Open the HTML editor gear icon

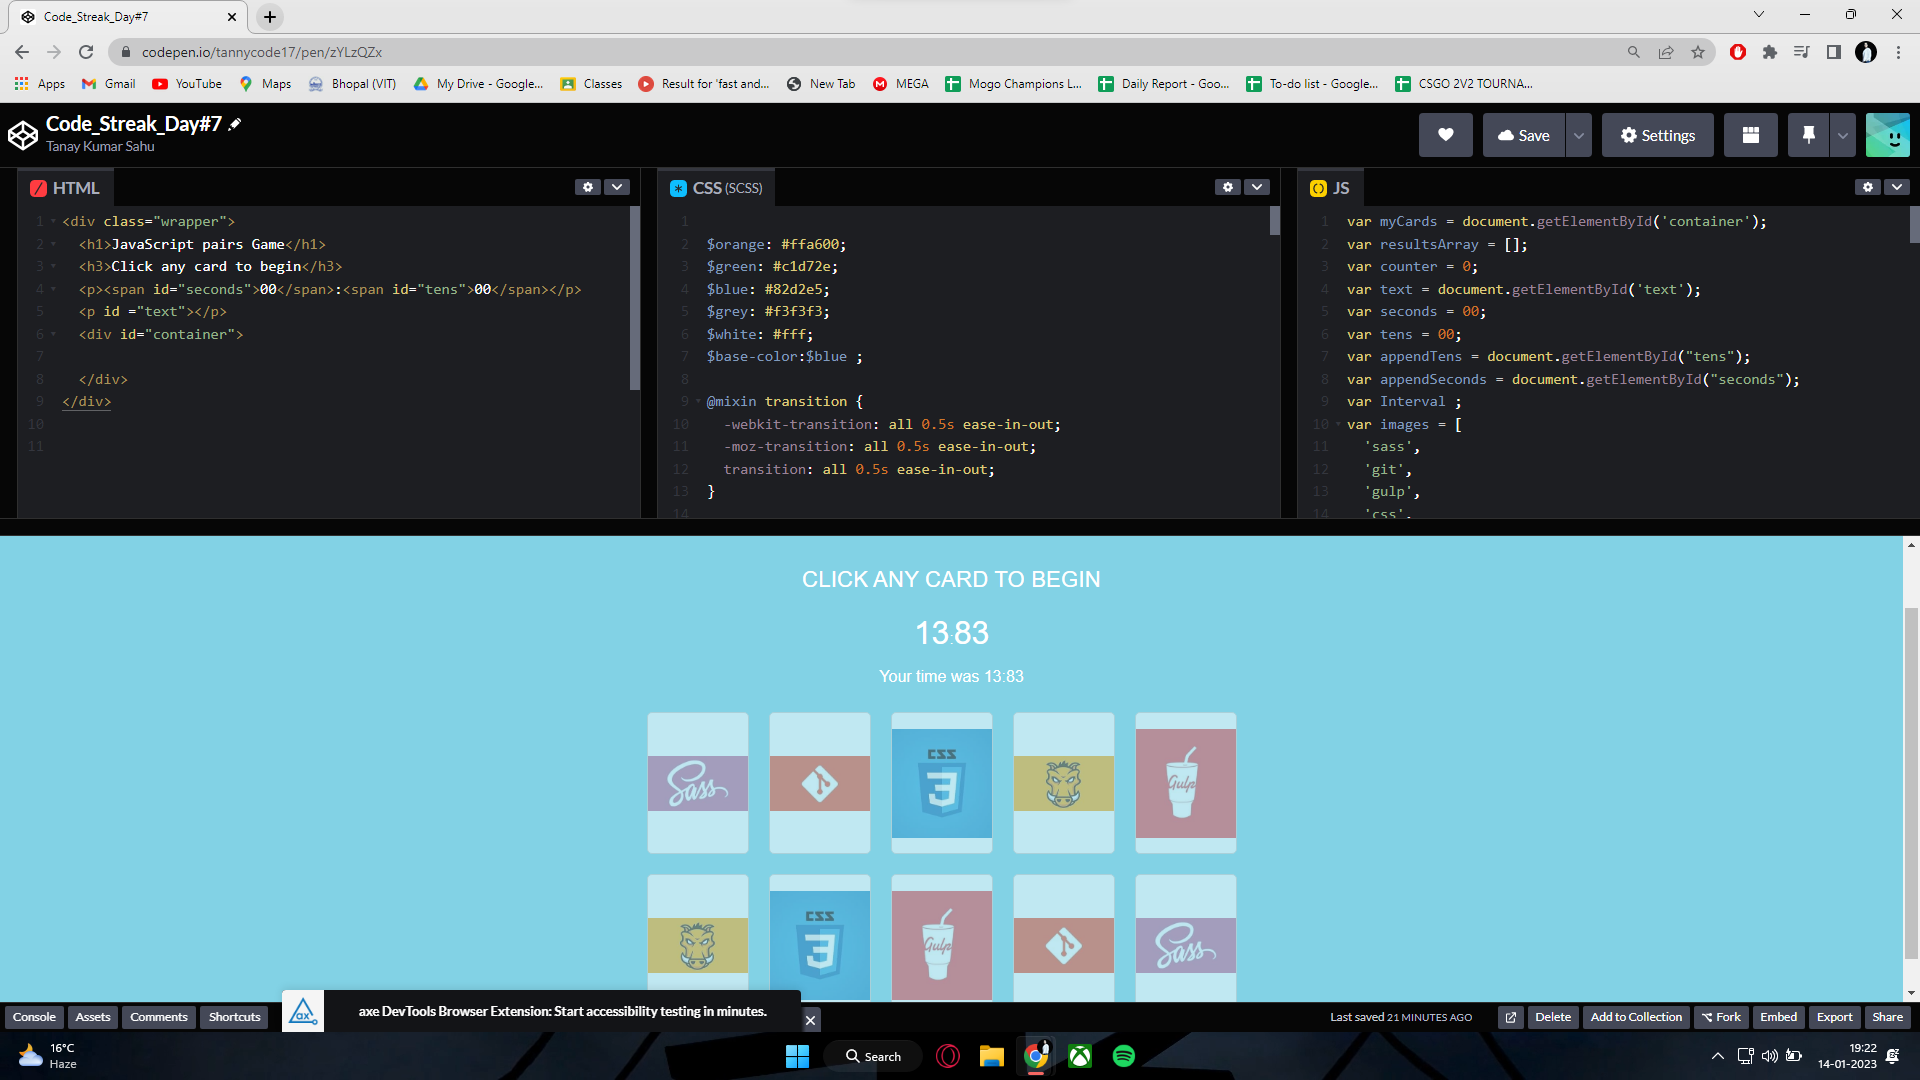pos(587,187)
